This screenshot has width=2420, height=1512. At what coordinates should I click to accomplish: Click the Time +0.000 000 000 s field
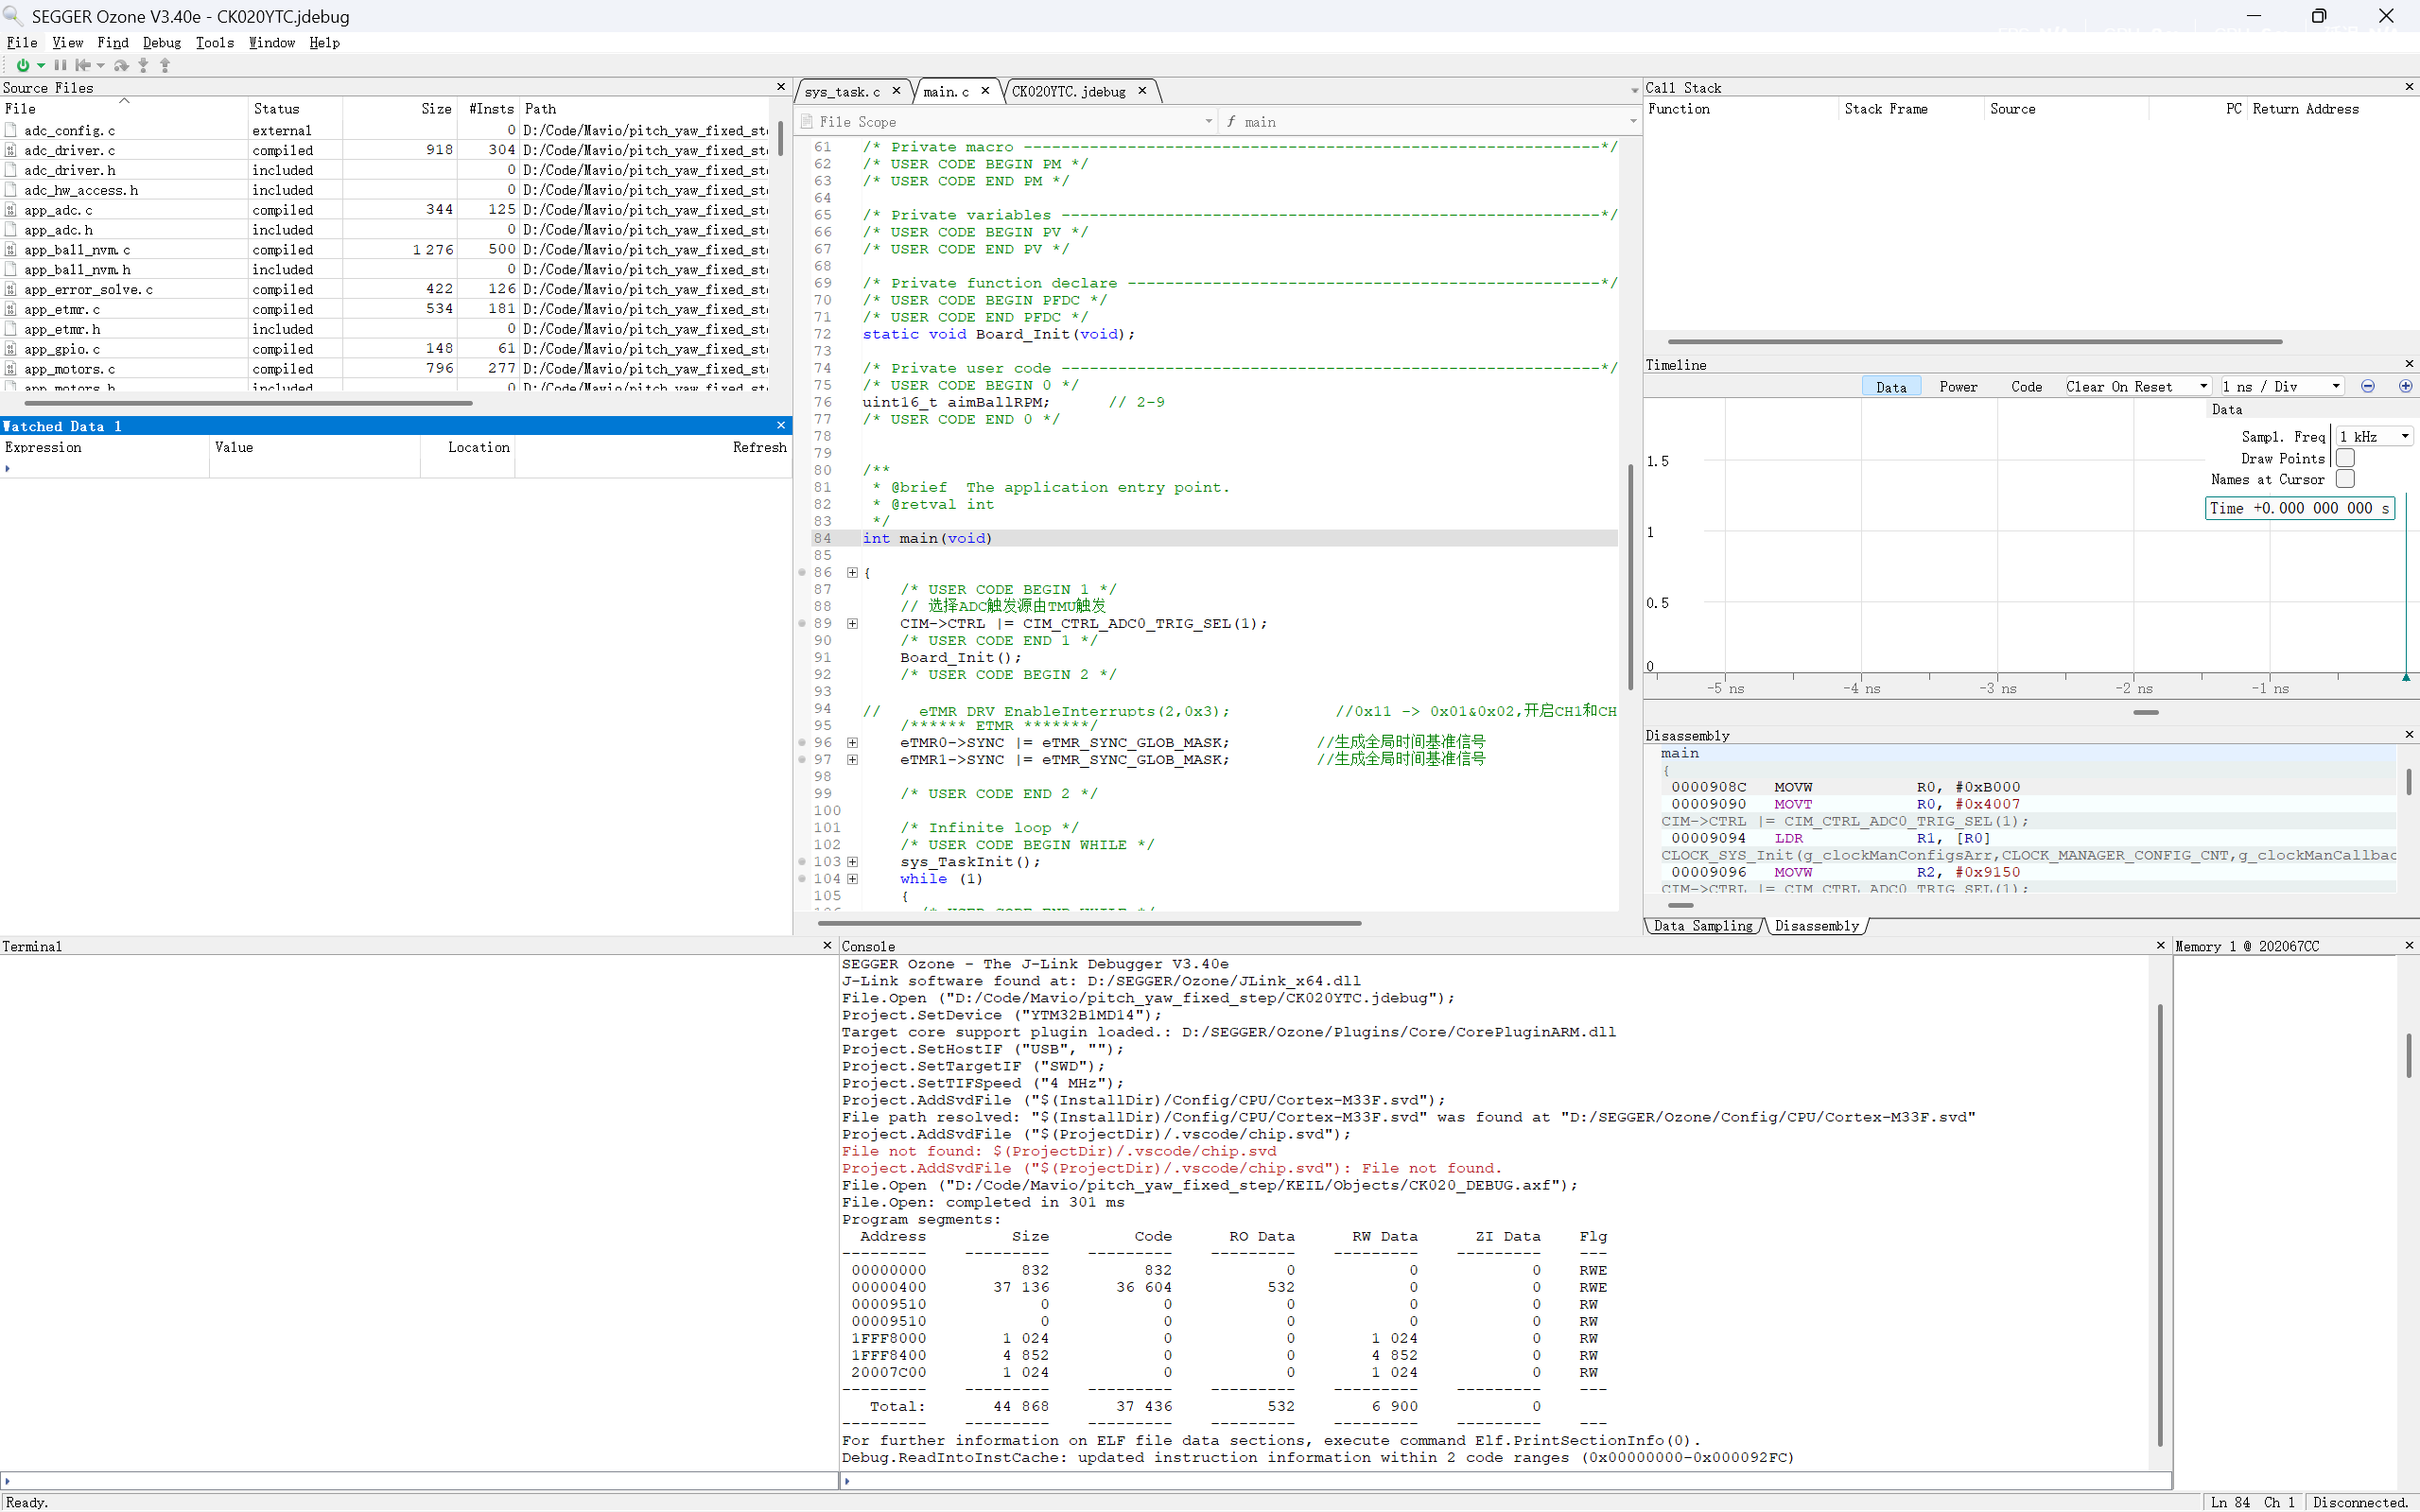tap(2299, 508)
